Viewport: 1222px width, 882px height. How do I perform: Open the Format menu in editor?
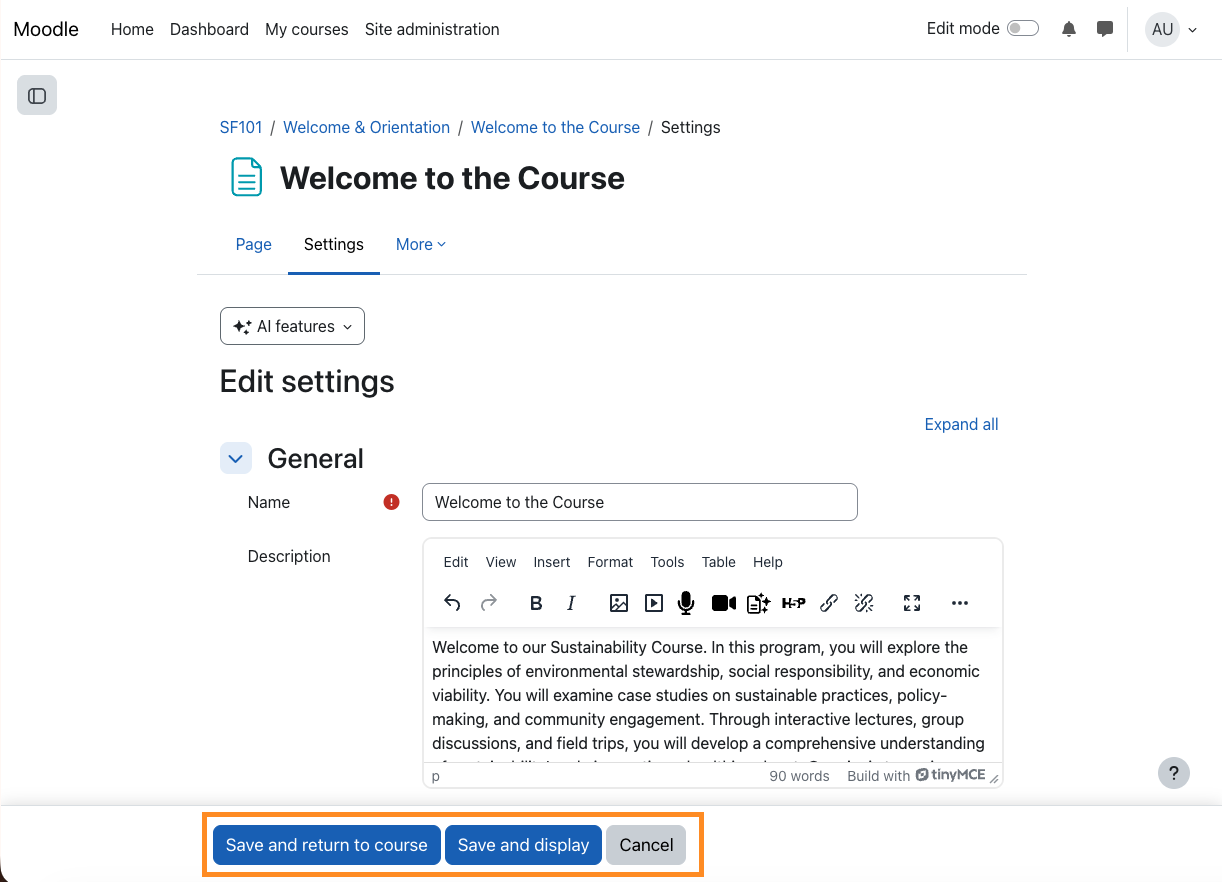(x=610, y=562)
